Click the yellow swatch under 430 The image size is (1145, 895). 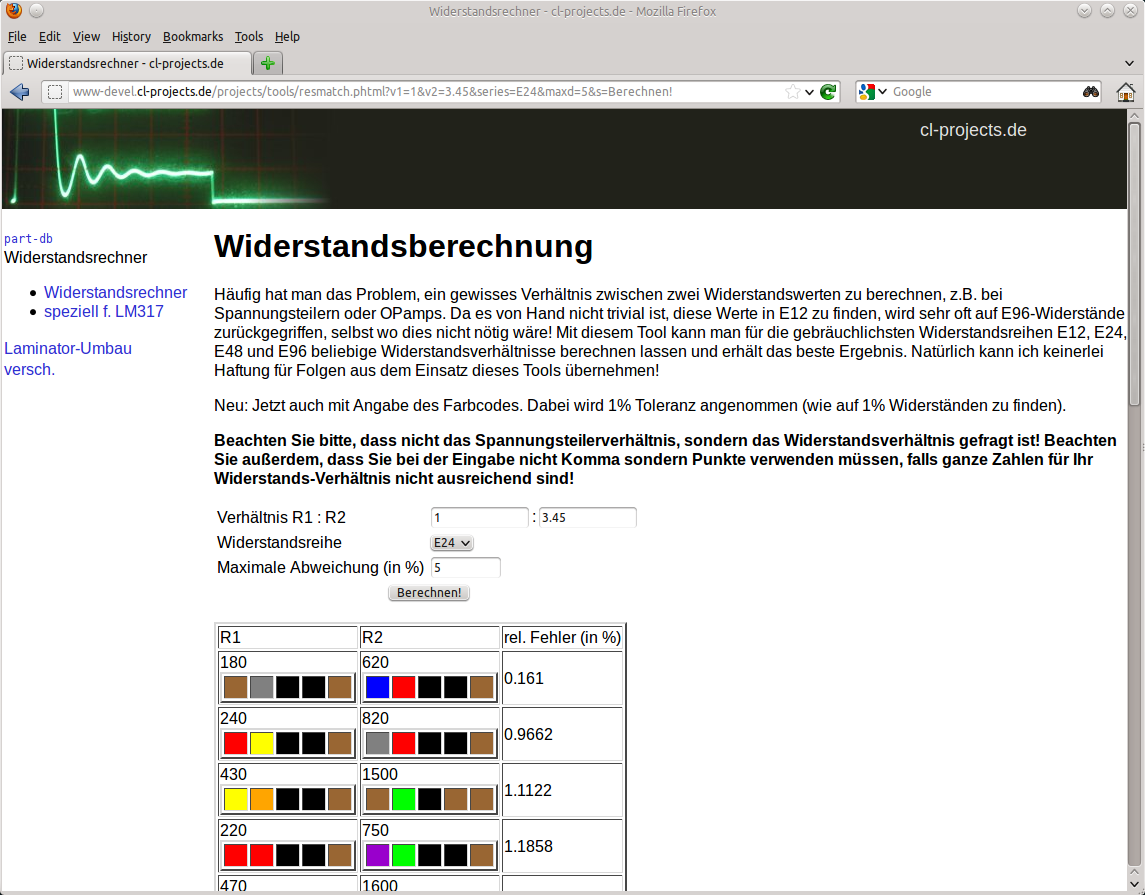(x=235, y=799)
